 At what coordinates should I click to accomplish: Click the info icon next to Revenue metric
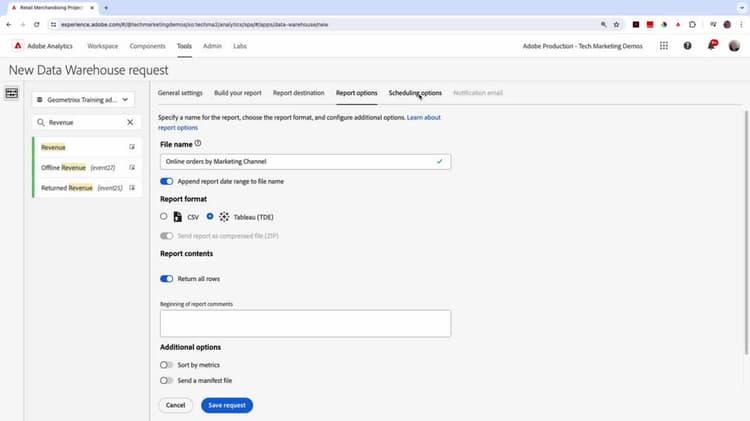click(x=132, y=147)
